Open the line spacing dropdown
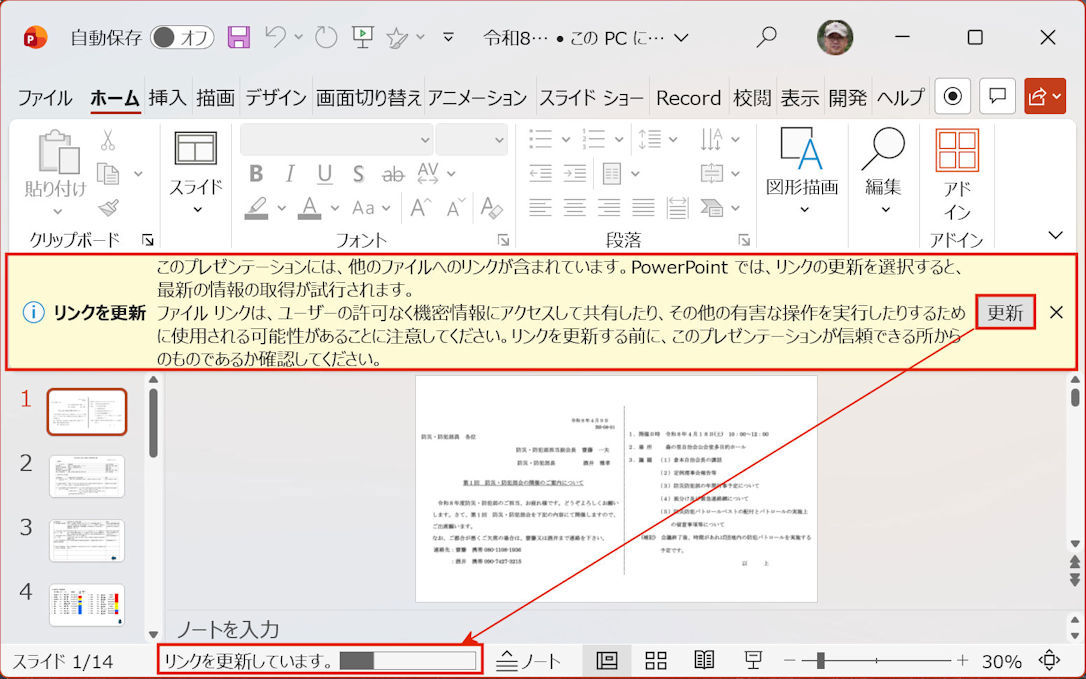The width and height of the screenshot is (1086, 679). 658,139
